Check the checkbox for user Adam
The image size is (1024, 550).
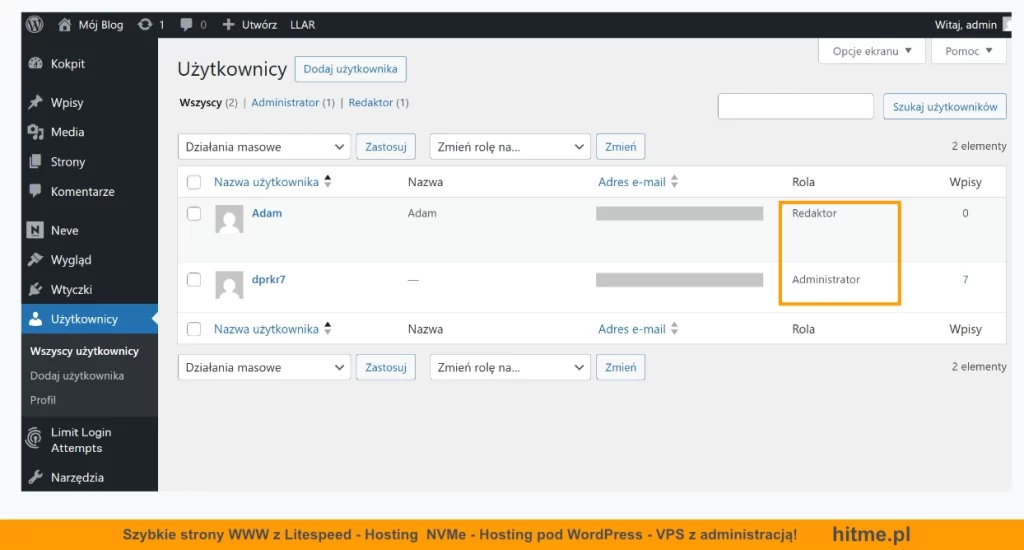(194, 214)
